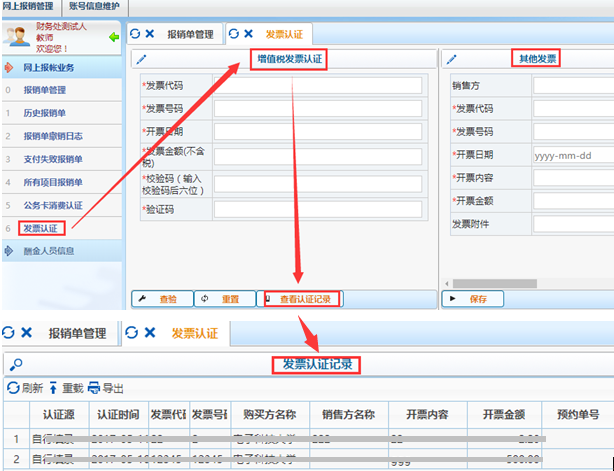Click the play icon on the 保存 button
The height and width of the screenshot is (471, 614).
tap(453, 299)
